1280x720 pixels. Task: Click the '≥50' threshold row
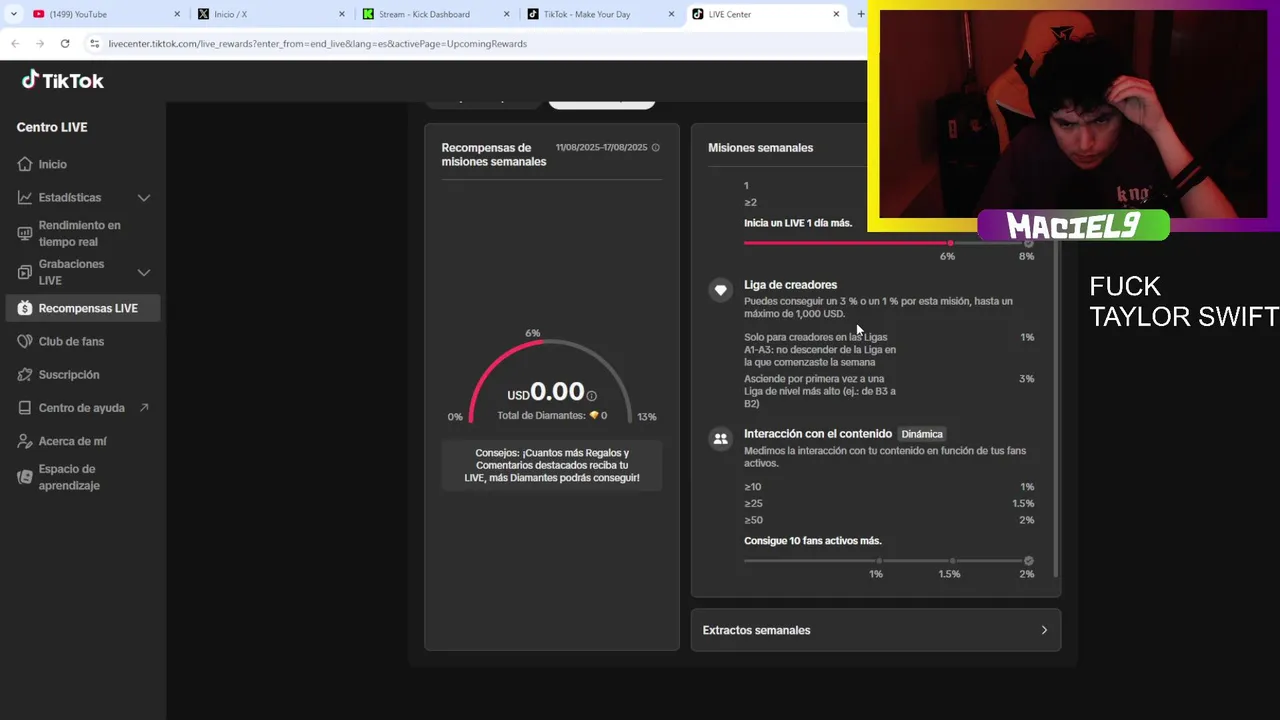tap(889, 520)
